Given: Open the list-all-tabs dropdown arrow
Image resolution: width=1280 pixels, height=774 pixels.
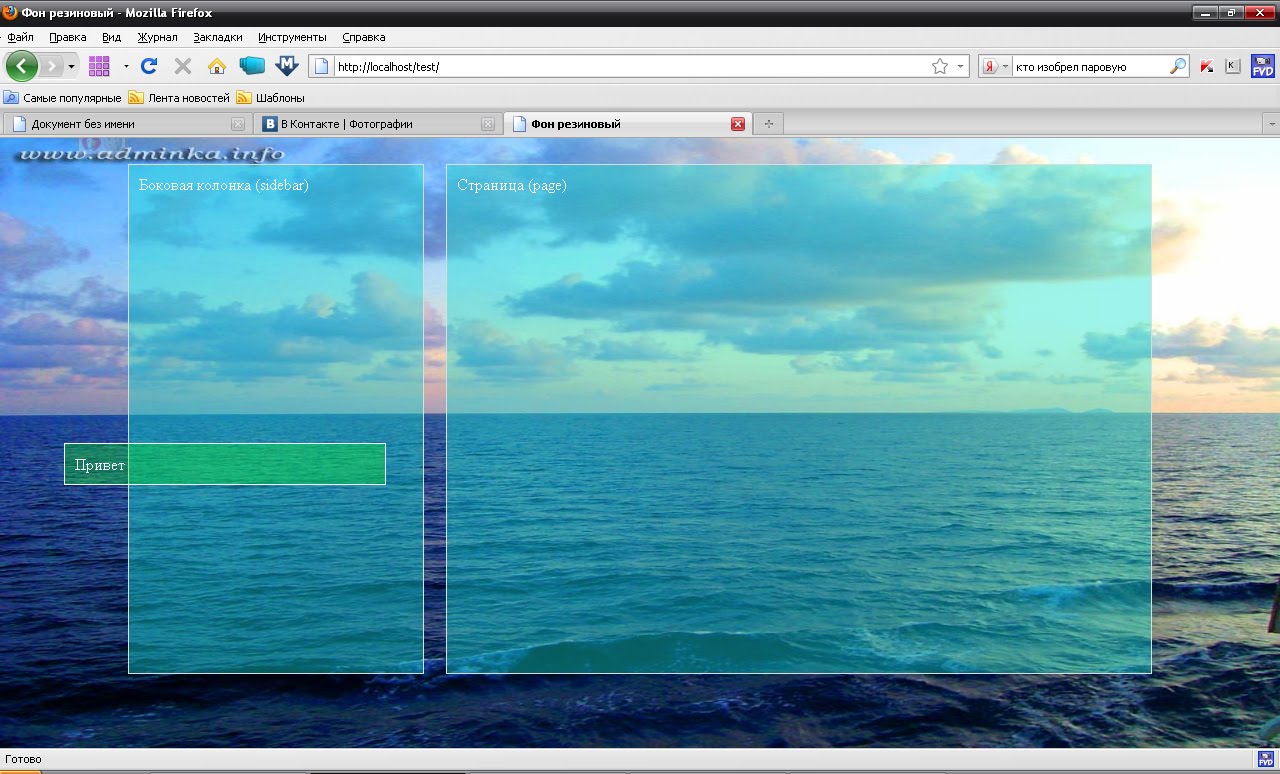Looking at the screenshot, I should pos(1272,124).
